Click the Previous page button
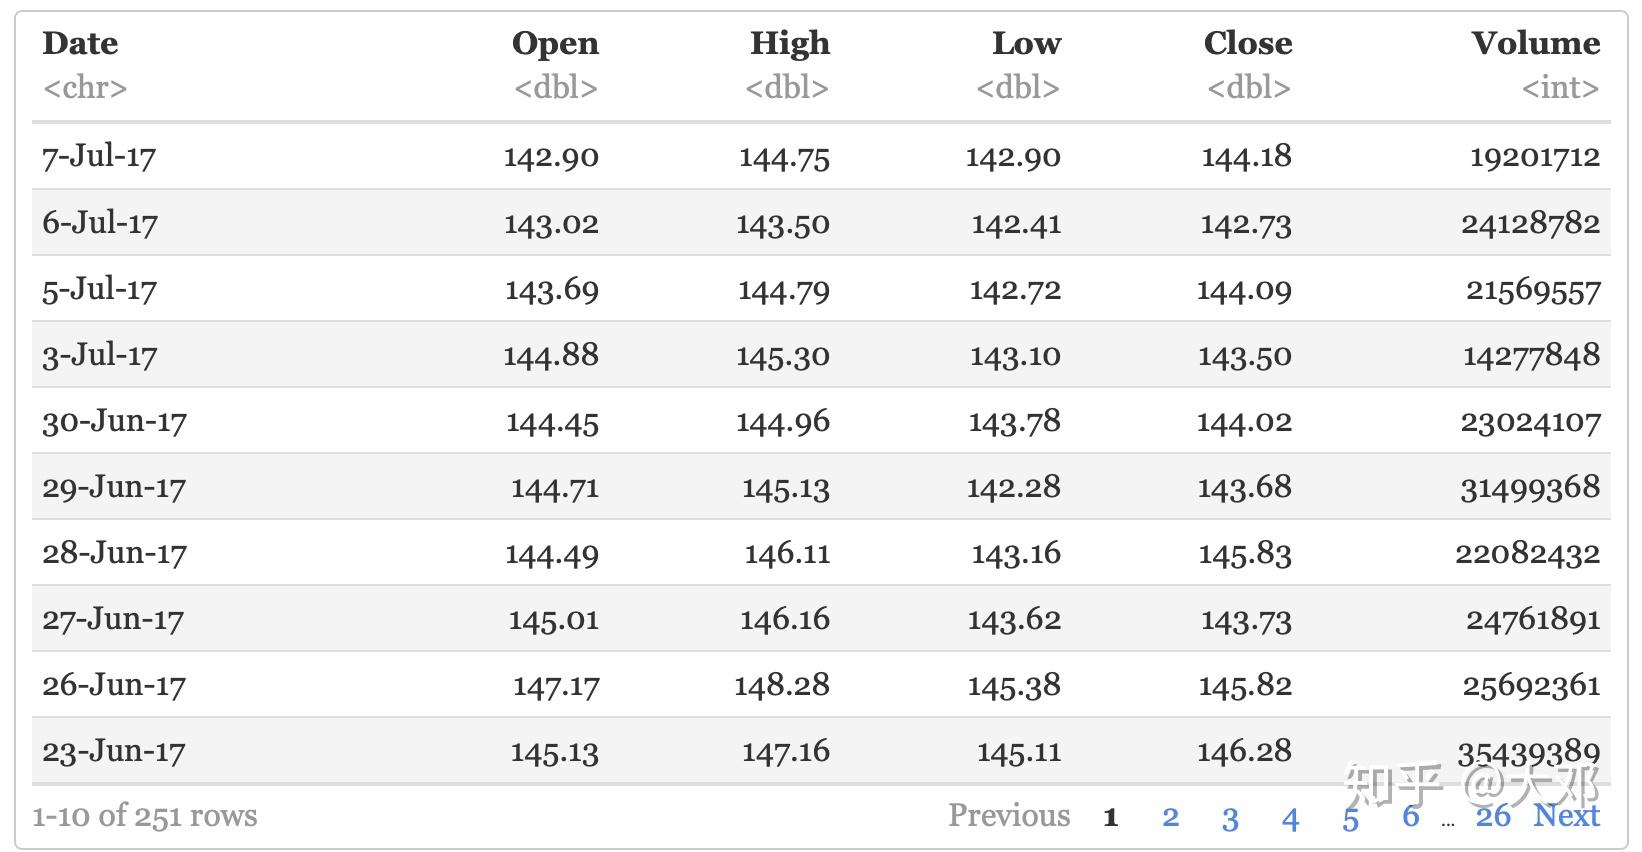 coord(1008,816)
